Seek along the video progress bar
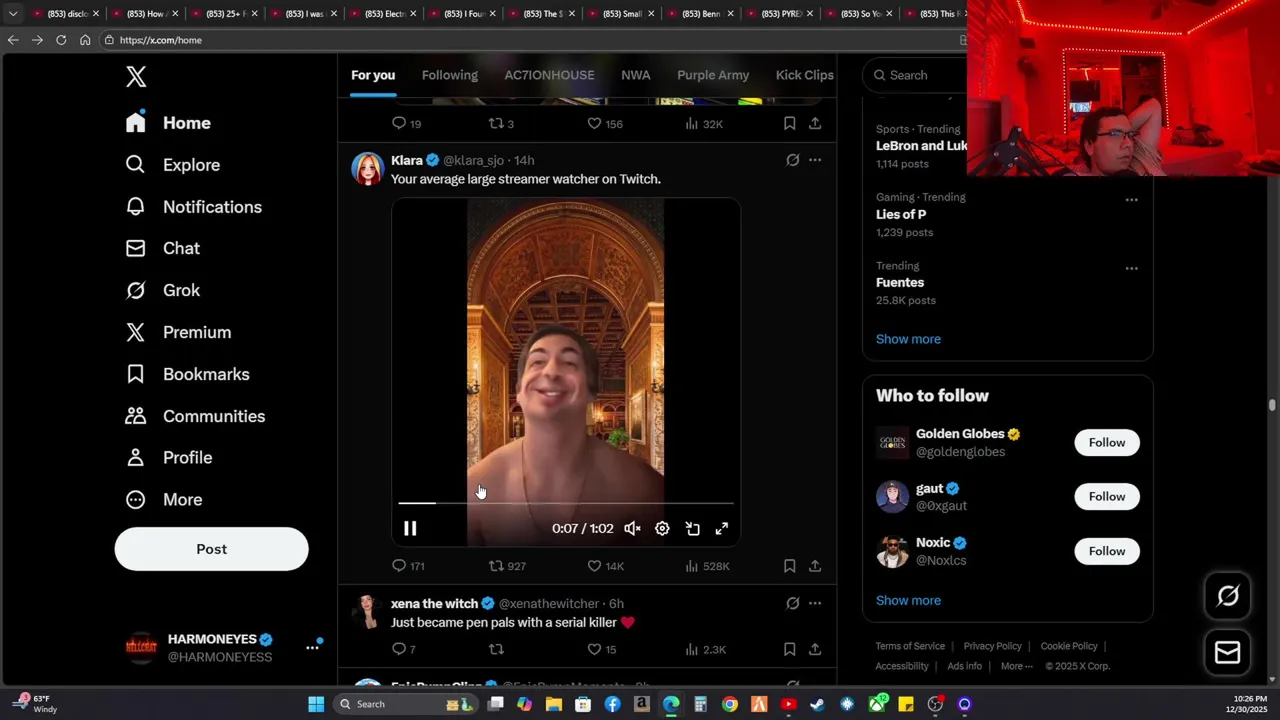 pos(566,503)
